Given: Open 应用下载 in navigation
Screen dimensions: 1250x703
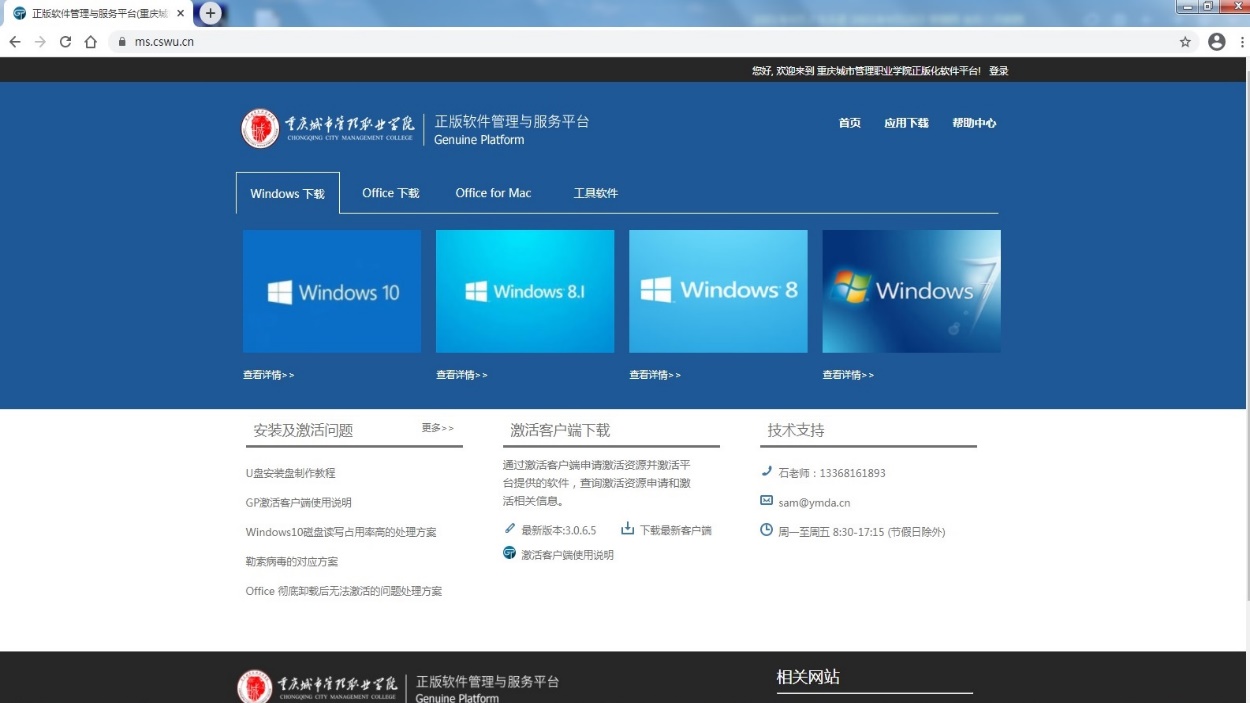Looking at the screenshot, I should click(906, 123).
